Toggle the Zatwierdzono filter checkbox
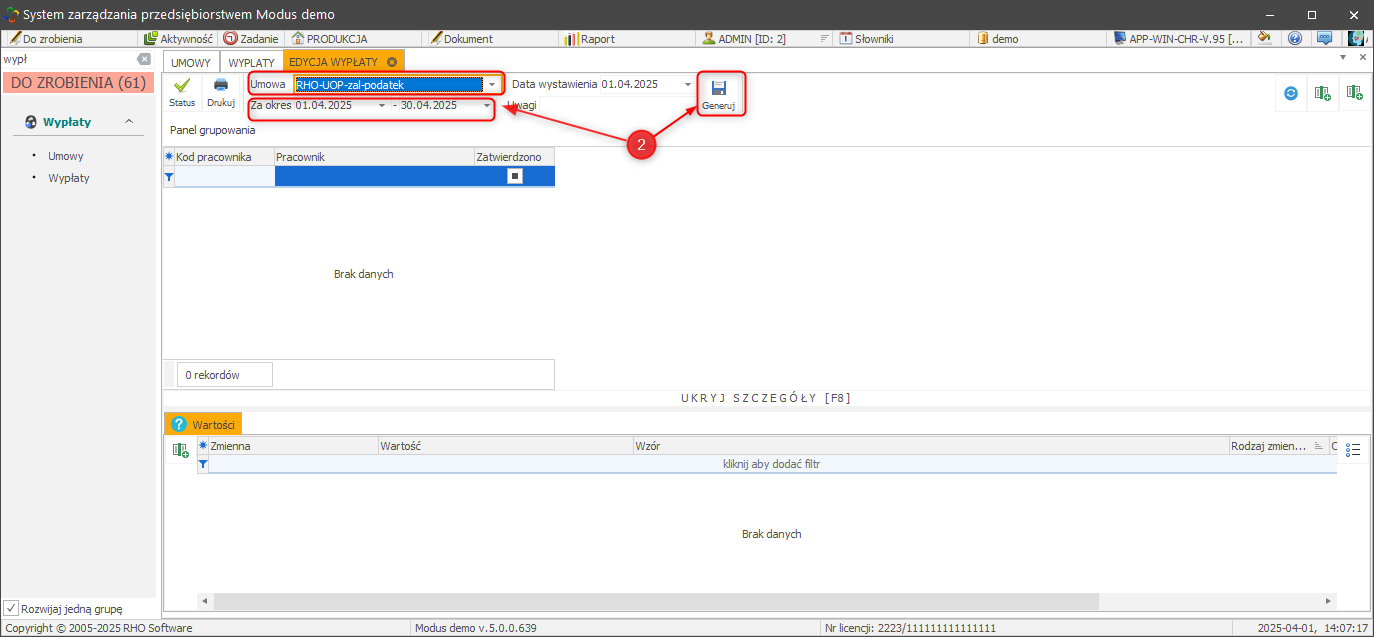 (x=514, y=176)
